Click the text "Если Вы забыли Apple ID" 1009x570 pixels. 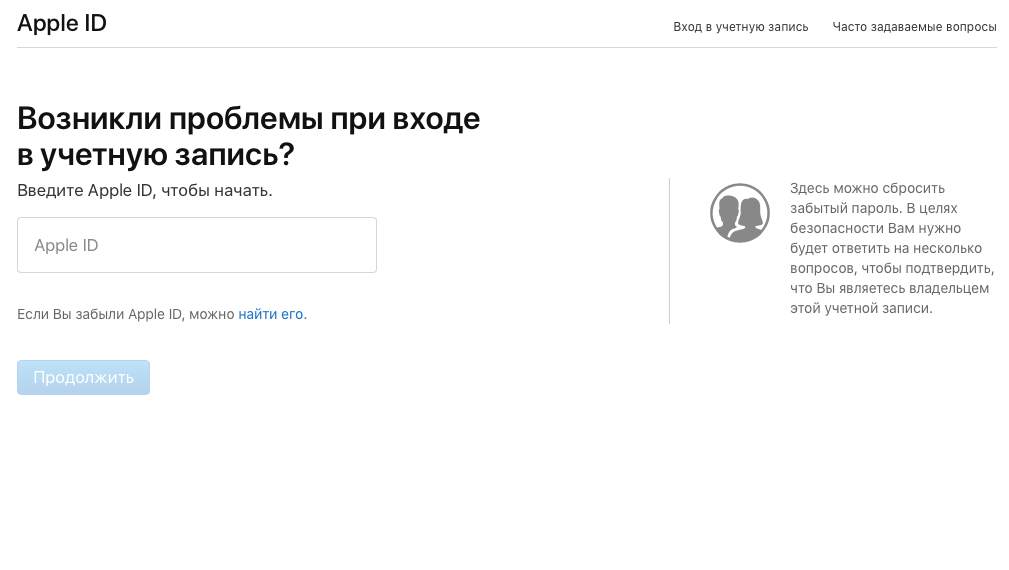point(100,314)
